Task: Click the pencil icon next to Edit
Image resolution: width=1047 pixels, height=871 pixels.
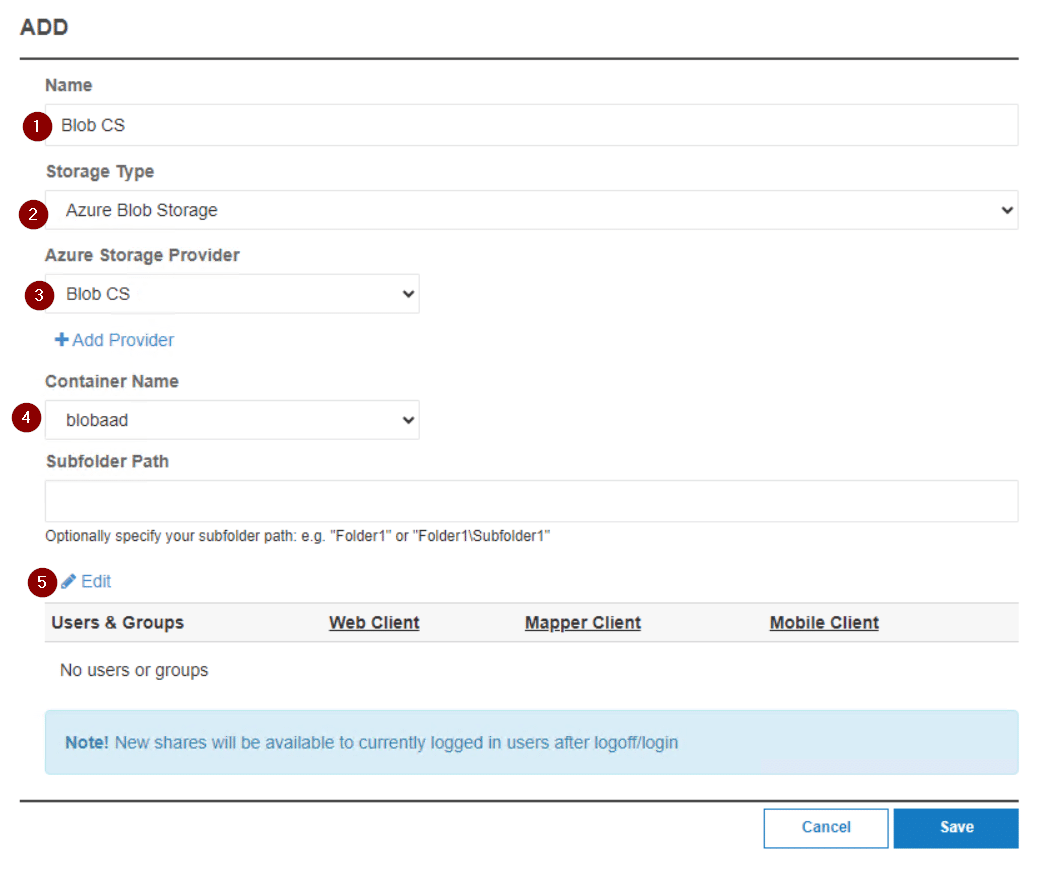Action: (x=68, y=581)
